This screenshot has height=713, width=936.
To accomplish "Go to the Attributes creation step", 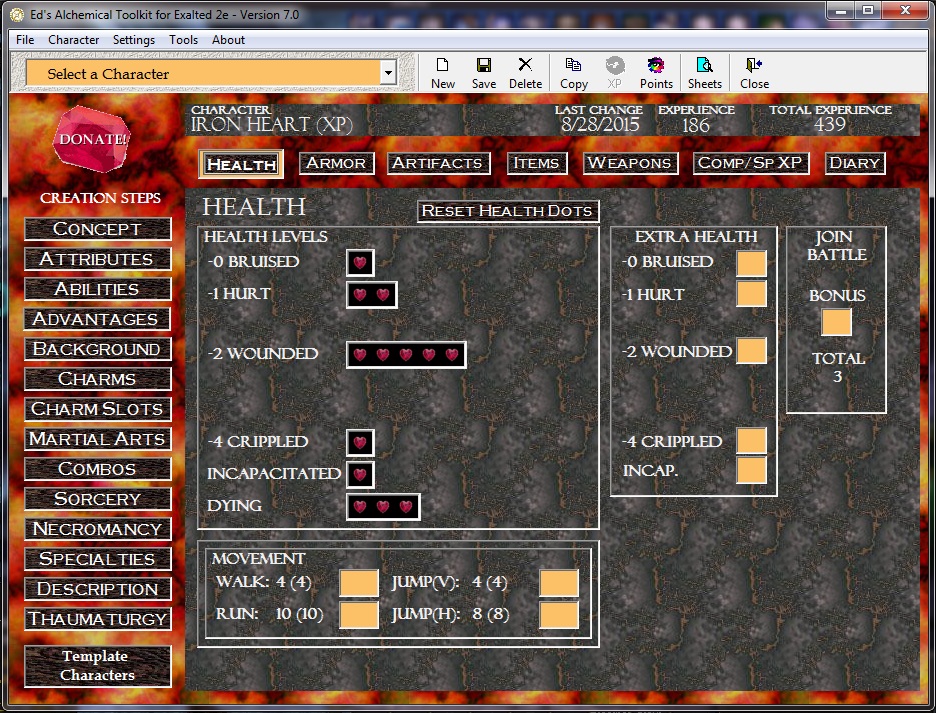I will 97,259.
